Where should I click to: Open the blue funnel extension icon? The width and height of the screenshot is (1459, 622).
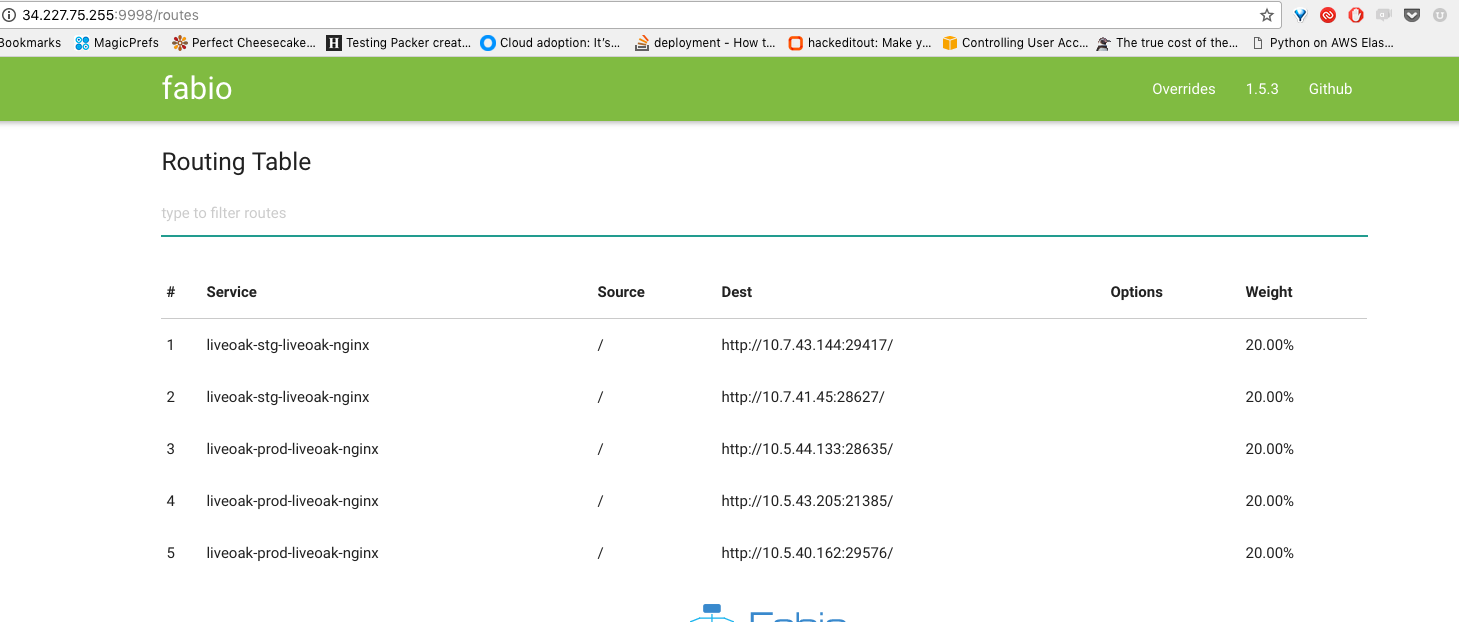click(x=1300, y=15)
